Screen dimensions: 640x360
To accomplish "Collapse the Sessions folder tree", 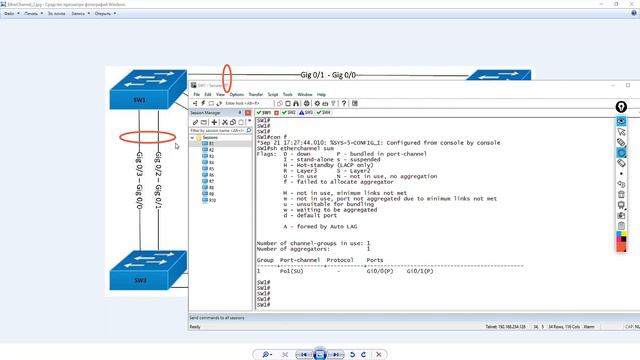I will click(193, 138).
